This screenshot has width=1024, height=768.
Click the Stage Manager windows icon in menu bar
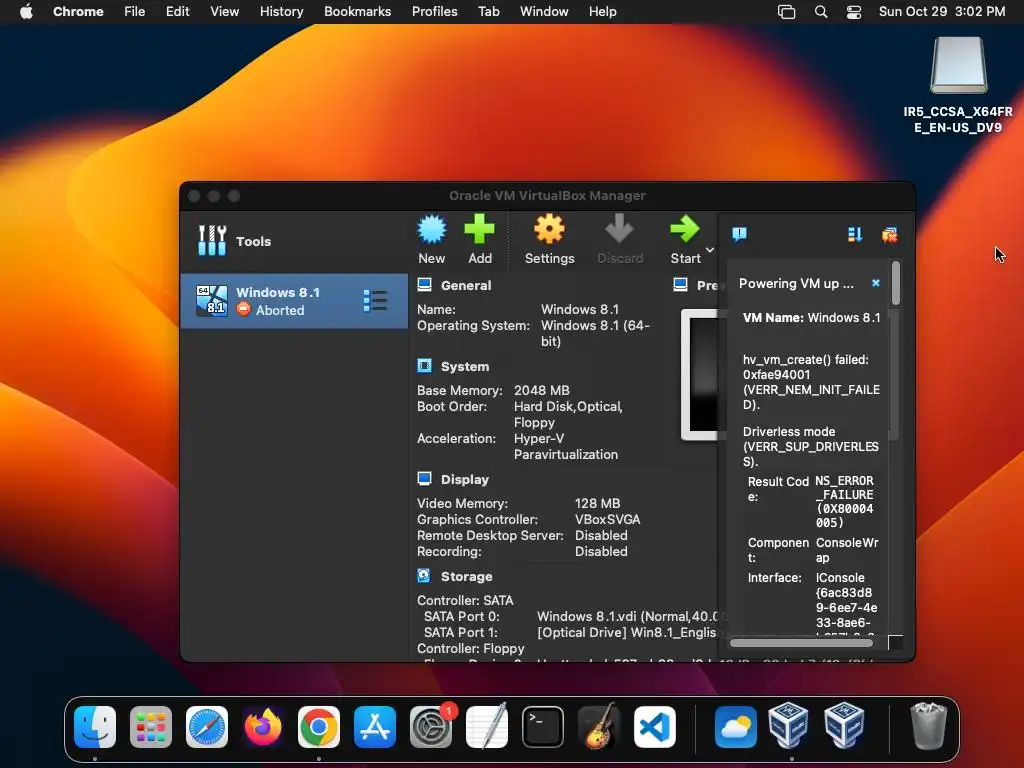click(x=786, y=12)
